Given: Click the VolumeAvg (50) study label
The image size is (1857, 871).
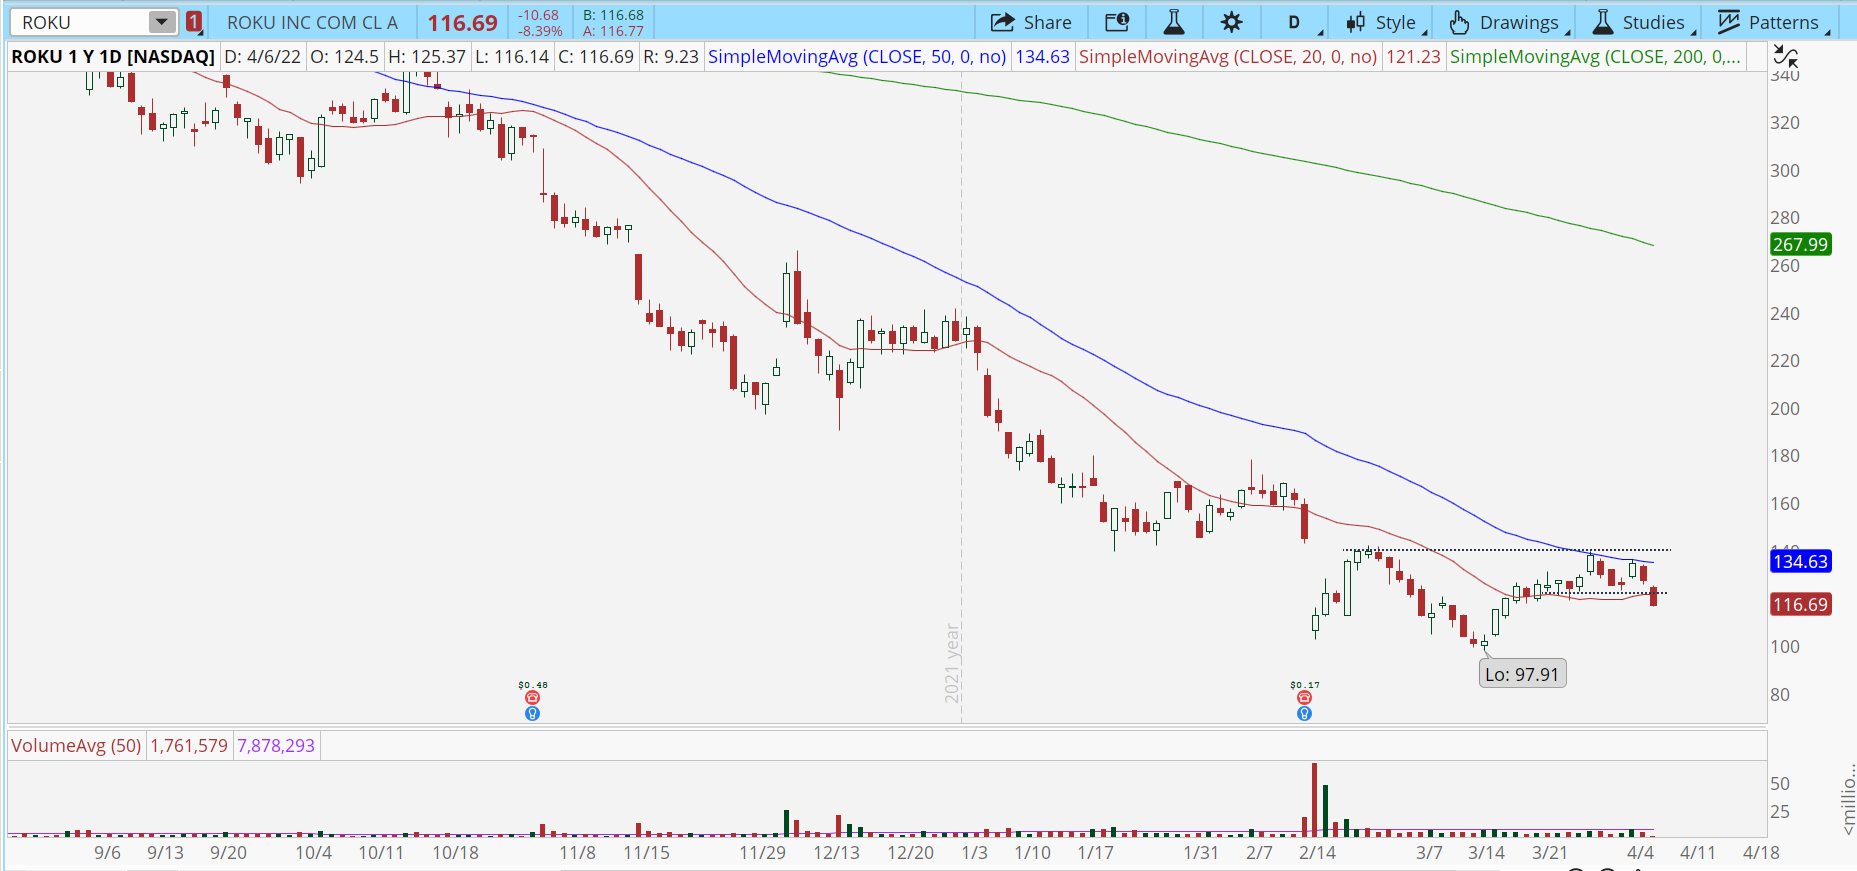Looking at the screenshot, I should click(76, 745).
